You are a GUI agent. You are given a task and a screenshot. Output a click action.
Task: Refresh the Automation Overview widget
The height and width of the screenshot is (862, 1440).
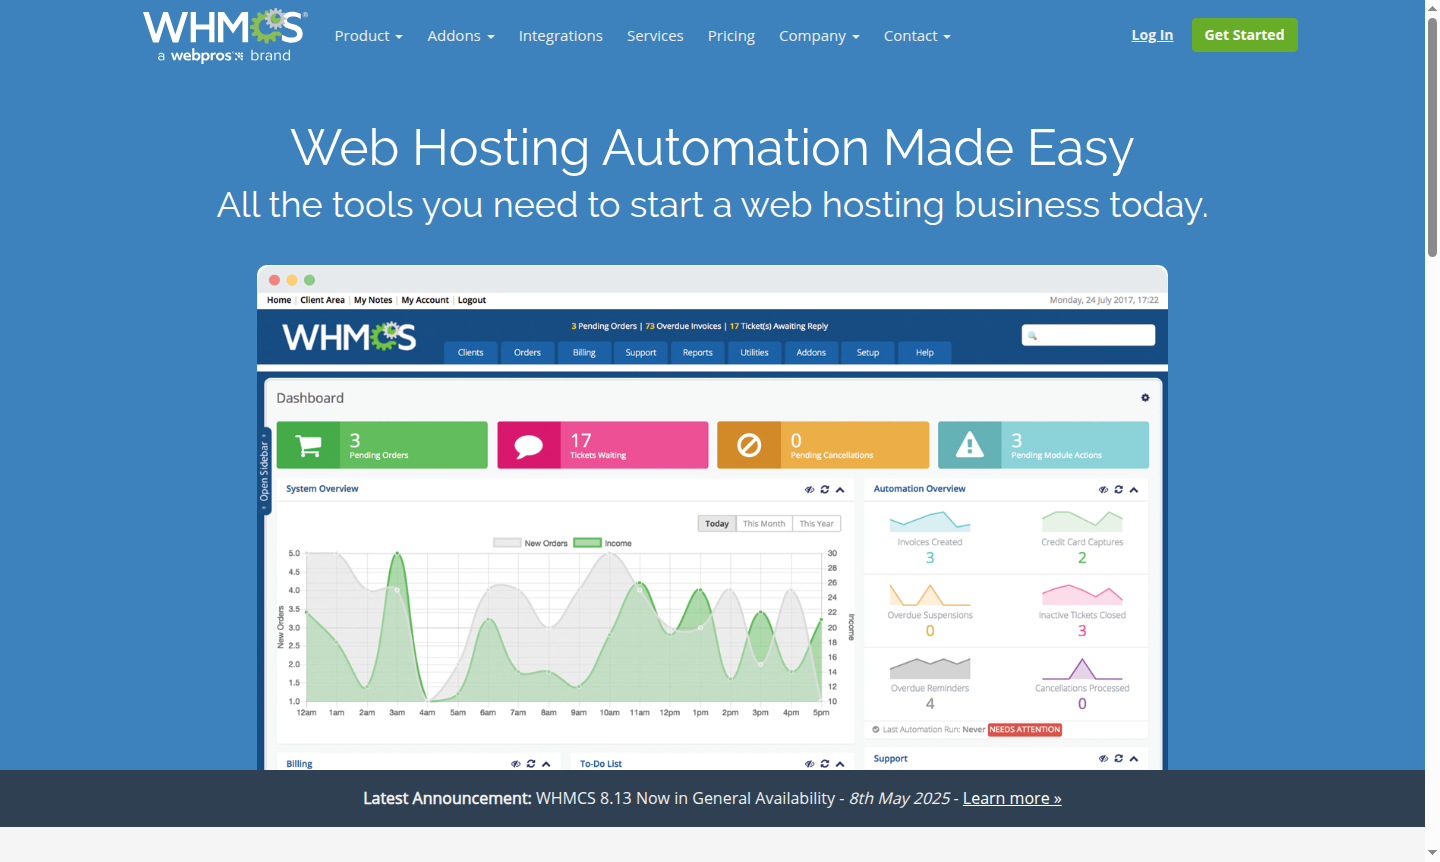tap(1118, 489)
